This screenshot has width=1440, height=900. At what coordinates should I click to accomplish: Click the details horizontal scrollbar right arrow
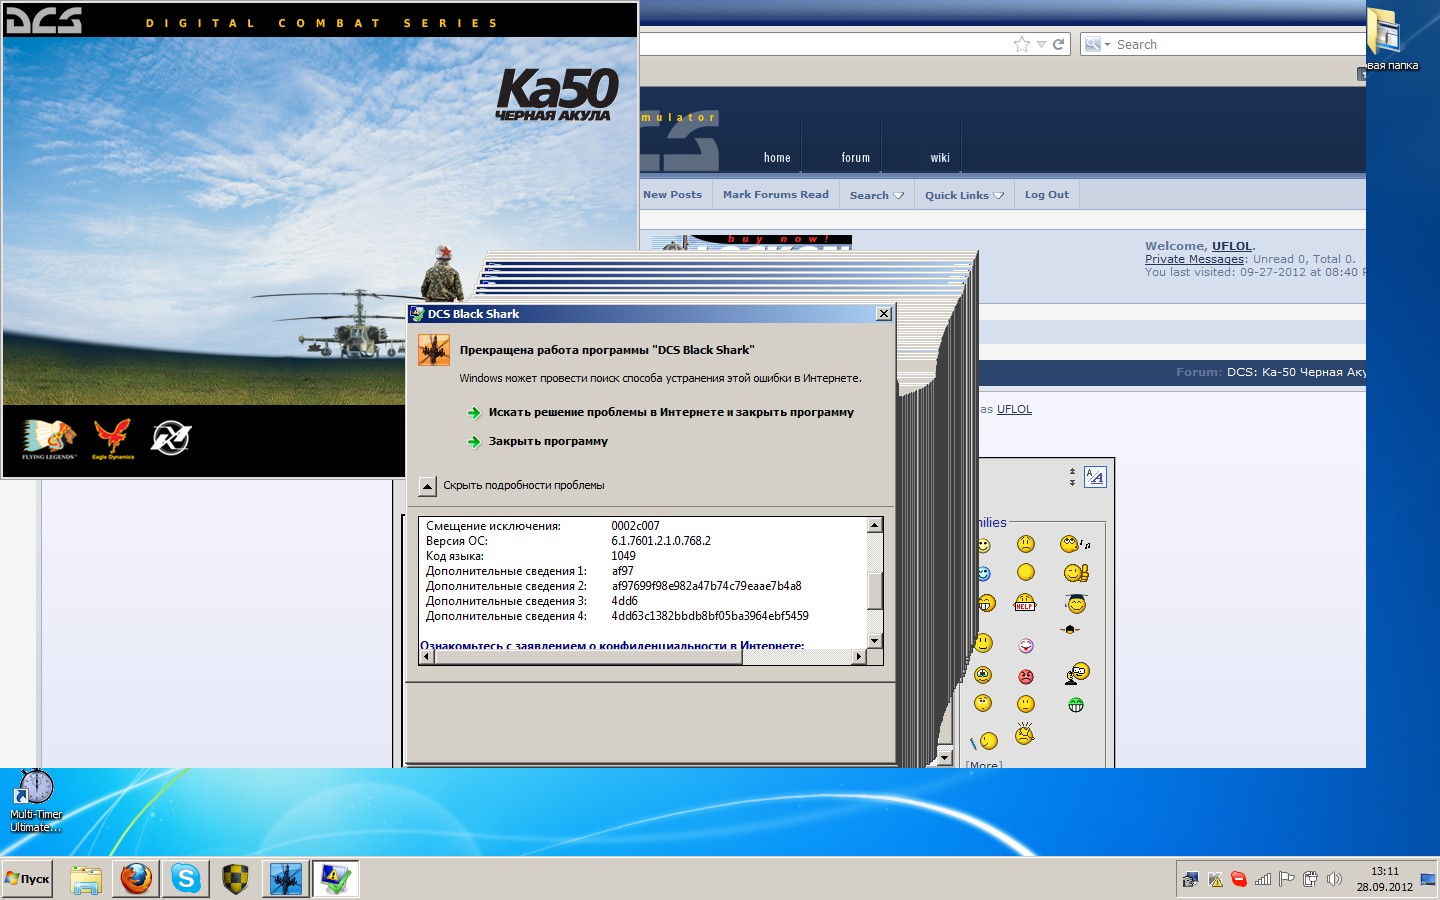coord(859,657)
